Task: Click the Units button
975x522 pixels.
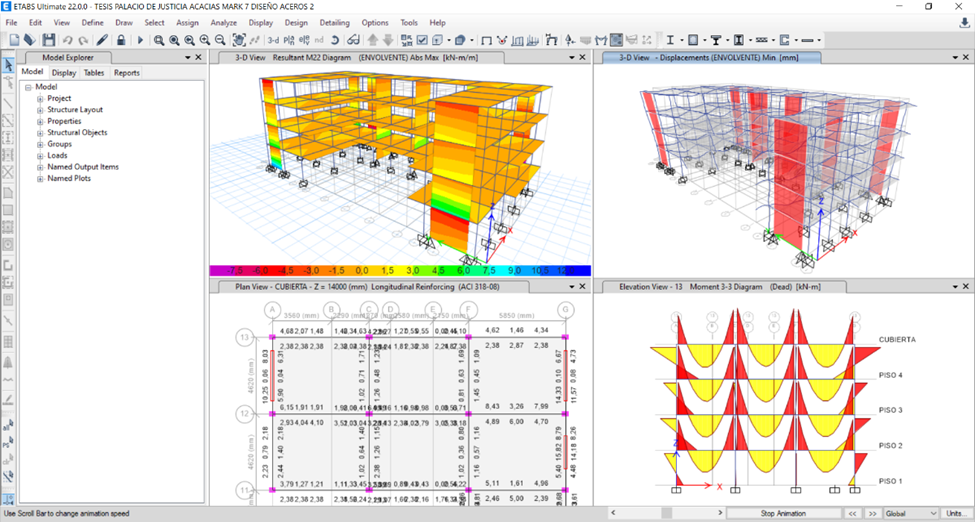Action: 954,513
